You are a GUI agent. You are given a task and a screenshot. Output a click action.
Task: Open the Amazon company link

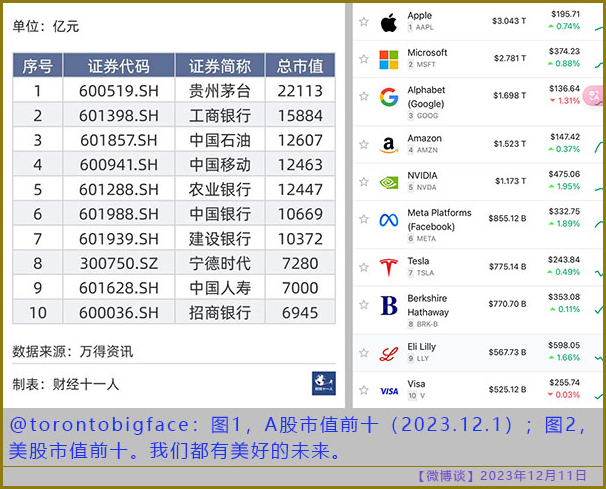click(x=424, y=138)
